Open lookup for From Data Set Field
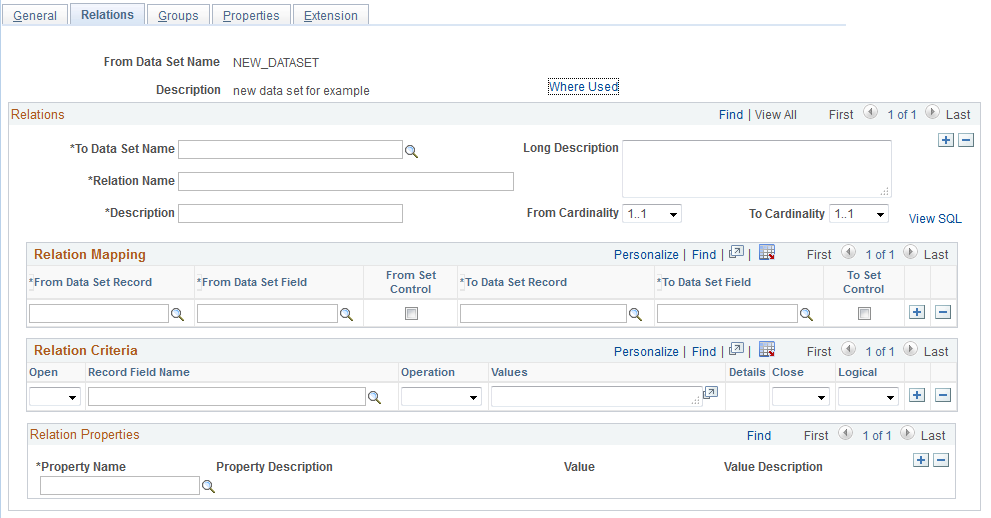This screenshot has width=991, height=518. coord(346,315)
